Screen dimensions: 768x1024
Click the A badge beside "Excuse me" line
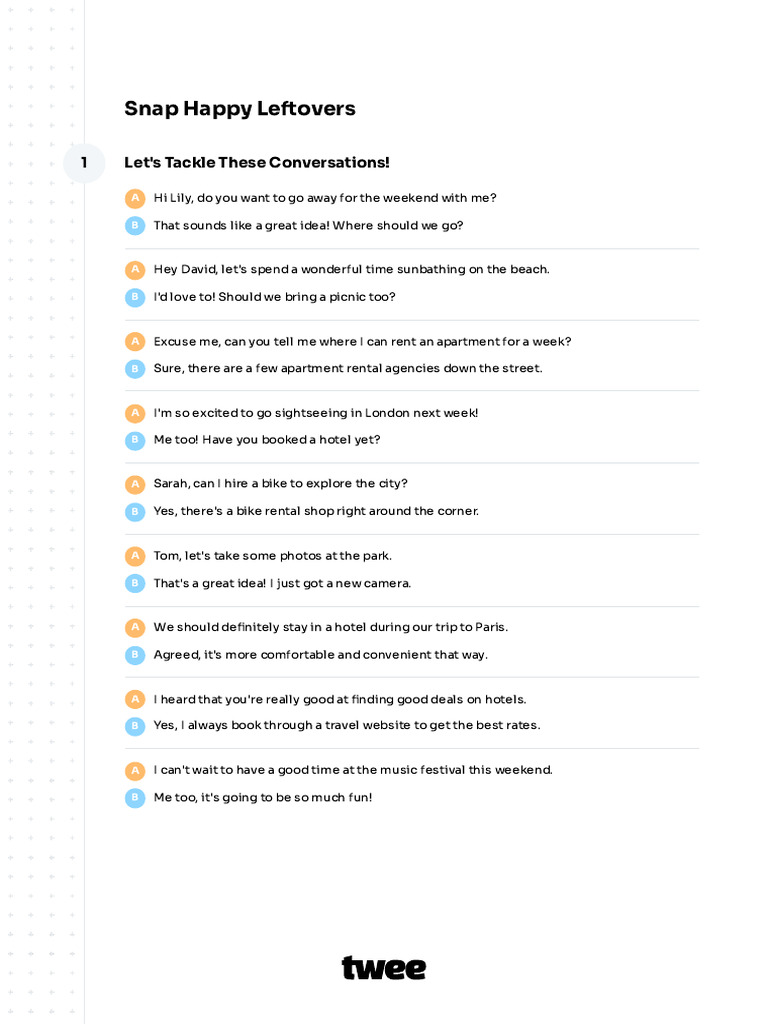(135, 342)
